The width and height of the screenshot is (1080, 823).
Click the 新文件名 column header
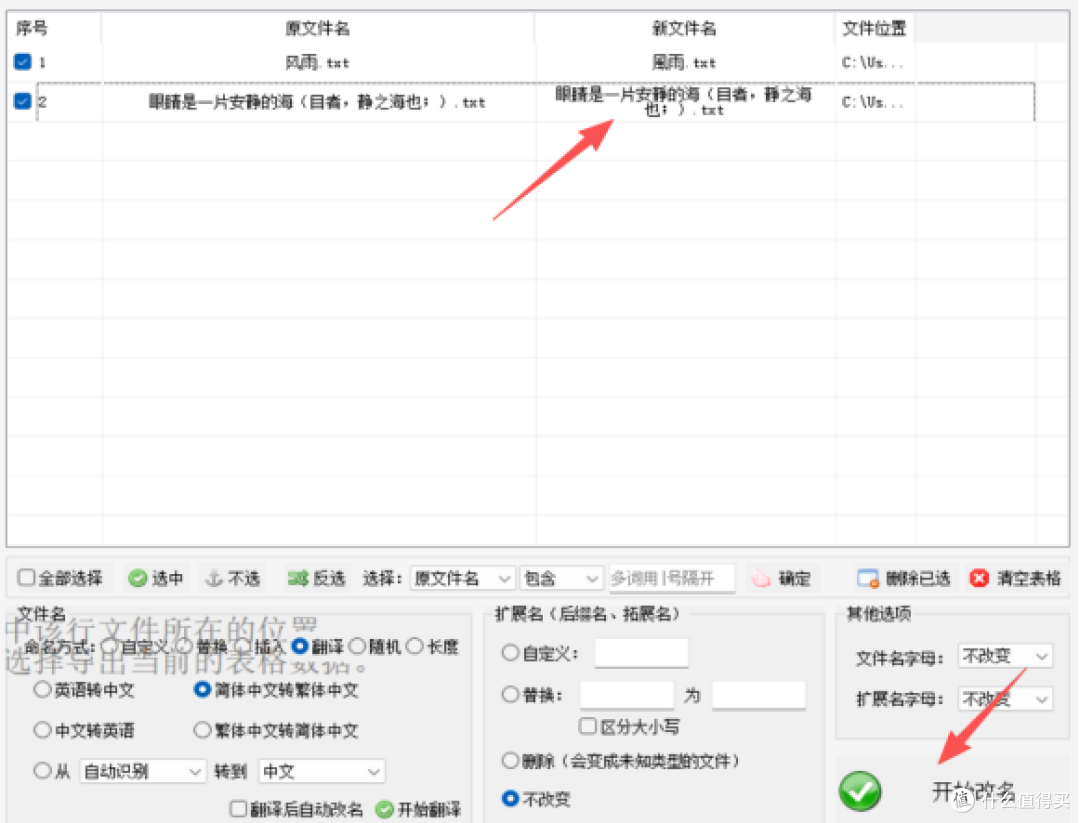pos(684,28)
